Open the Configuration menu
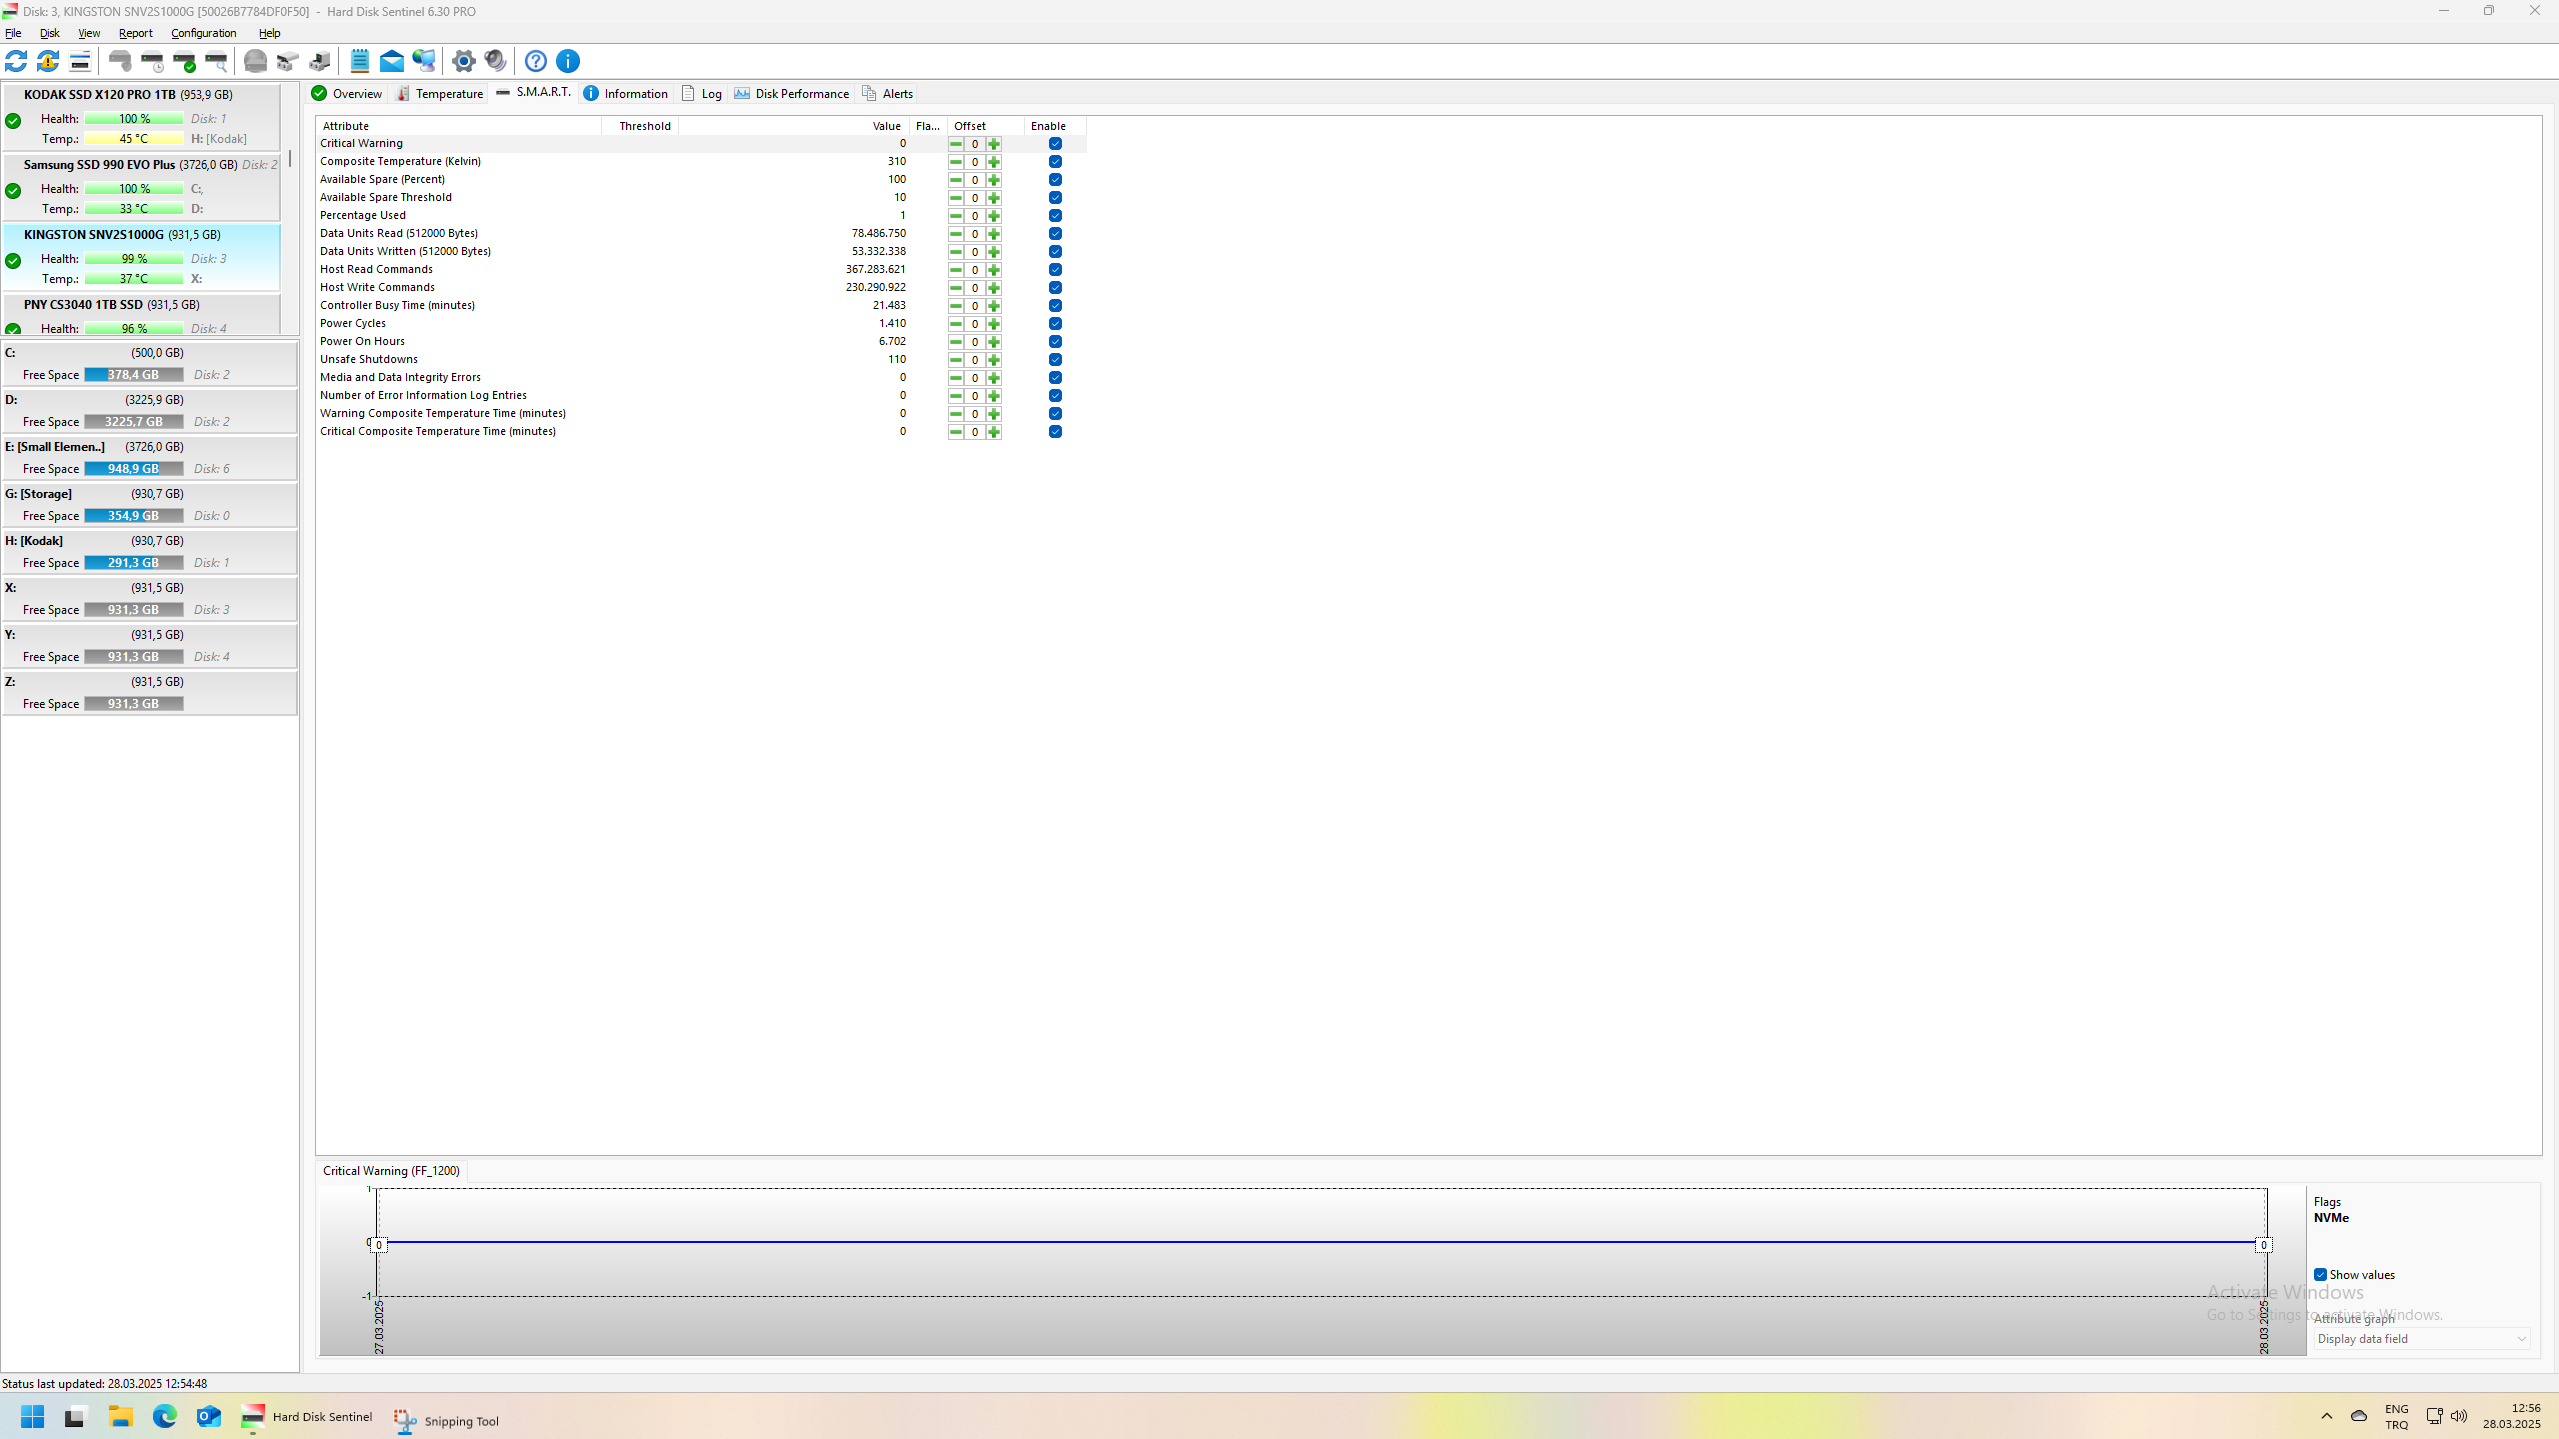 [204, 33]
